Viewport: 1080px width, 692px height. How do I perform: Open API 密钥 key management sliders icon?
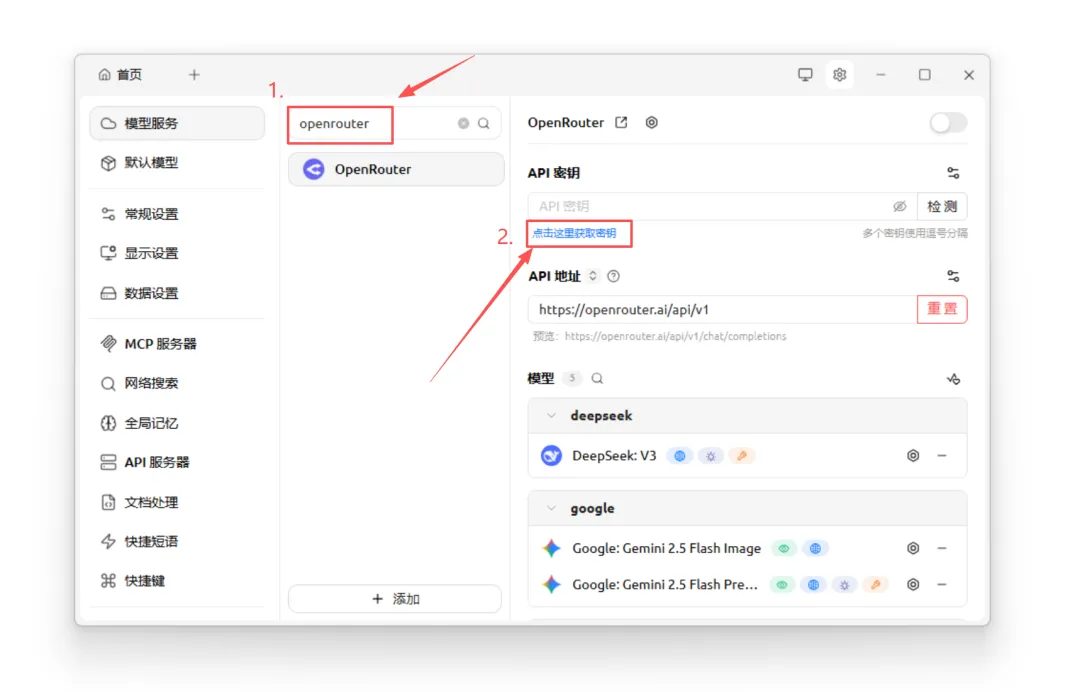pyautogui.click(x=953, y=173)
